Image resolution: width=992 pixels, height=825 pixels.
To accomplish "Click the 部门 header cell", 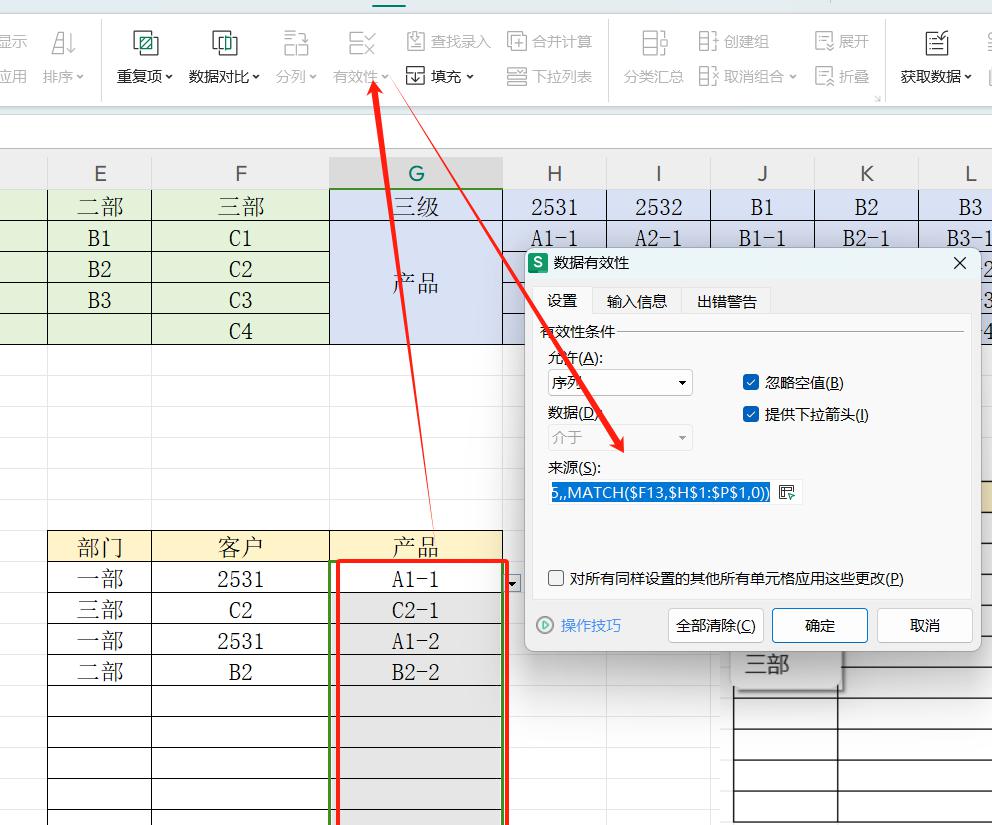I will click(x=99, y=547).
